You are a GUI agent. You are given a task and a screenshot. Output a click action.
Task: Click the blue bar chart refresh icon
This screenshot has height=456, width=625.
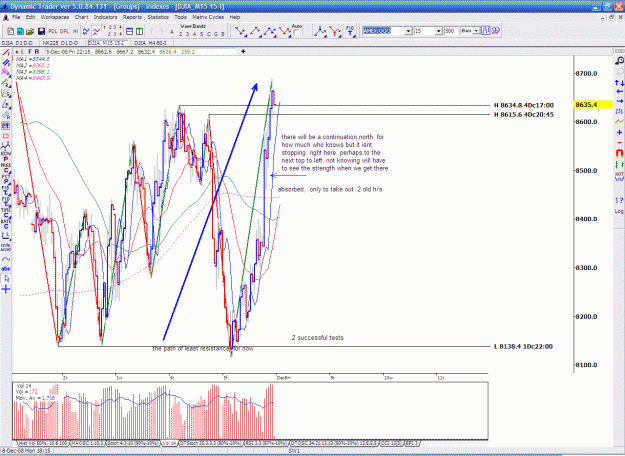[x=485, y=31]
